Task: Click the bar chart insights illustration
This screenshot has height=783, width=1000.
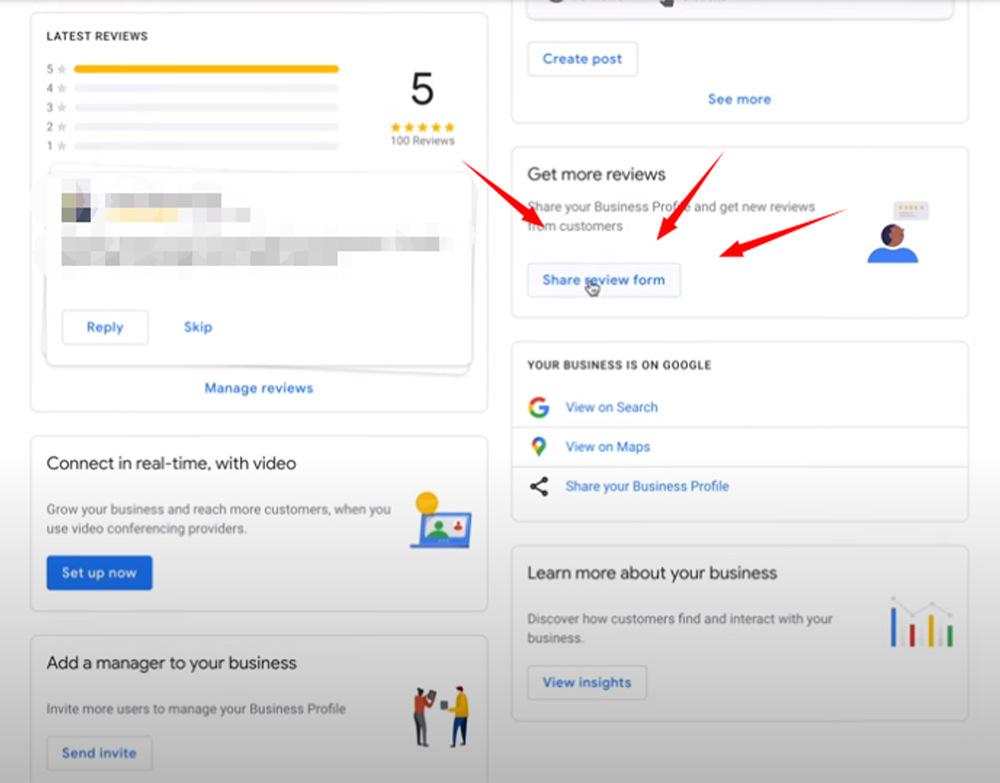Action: (x=921, y=623)
